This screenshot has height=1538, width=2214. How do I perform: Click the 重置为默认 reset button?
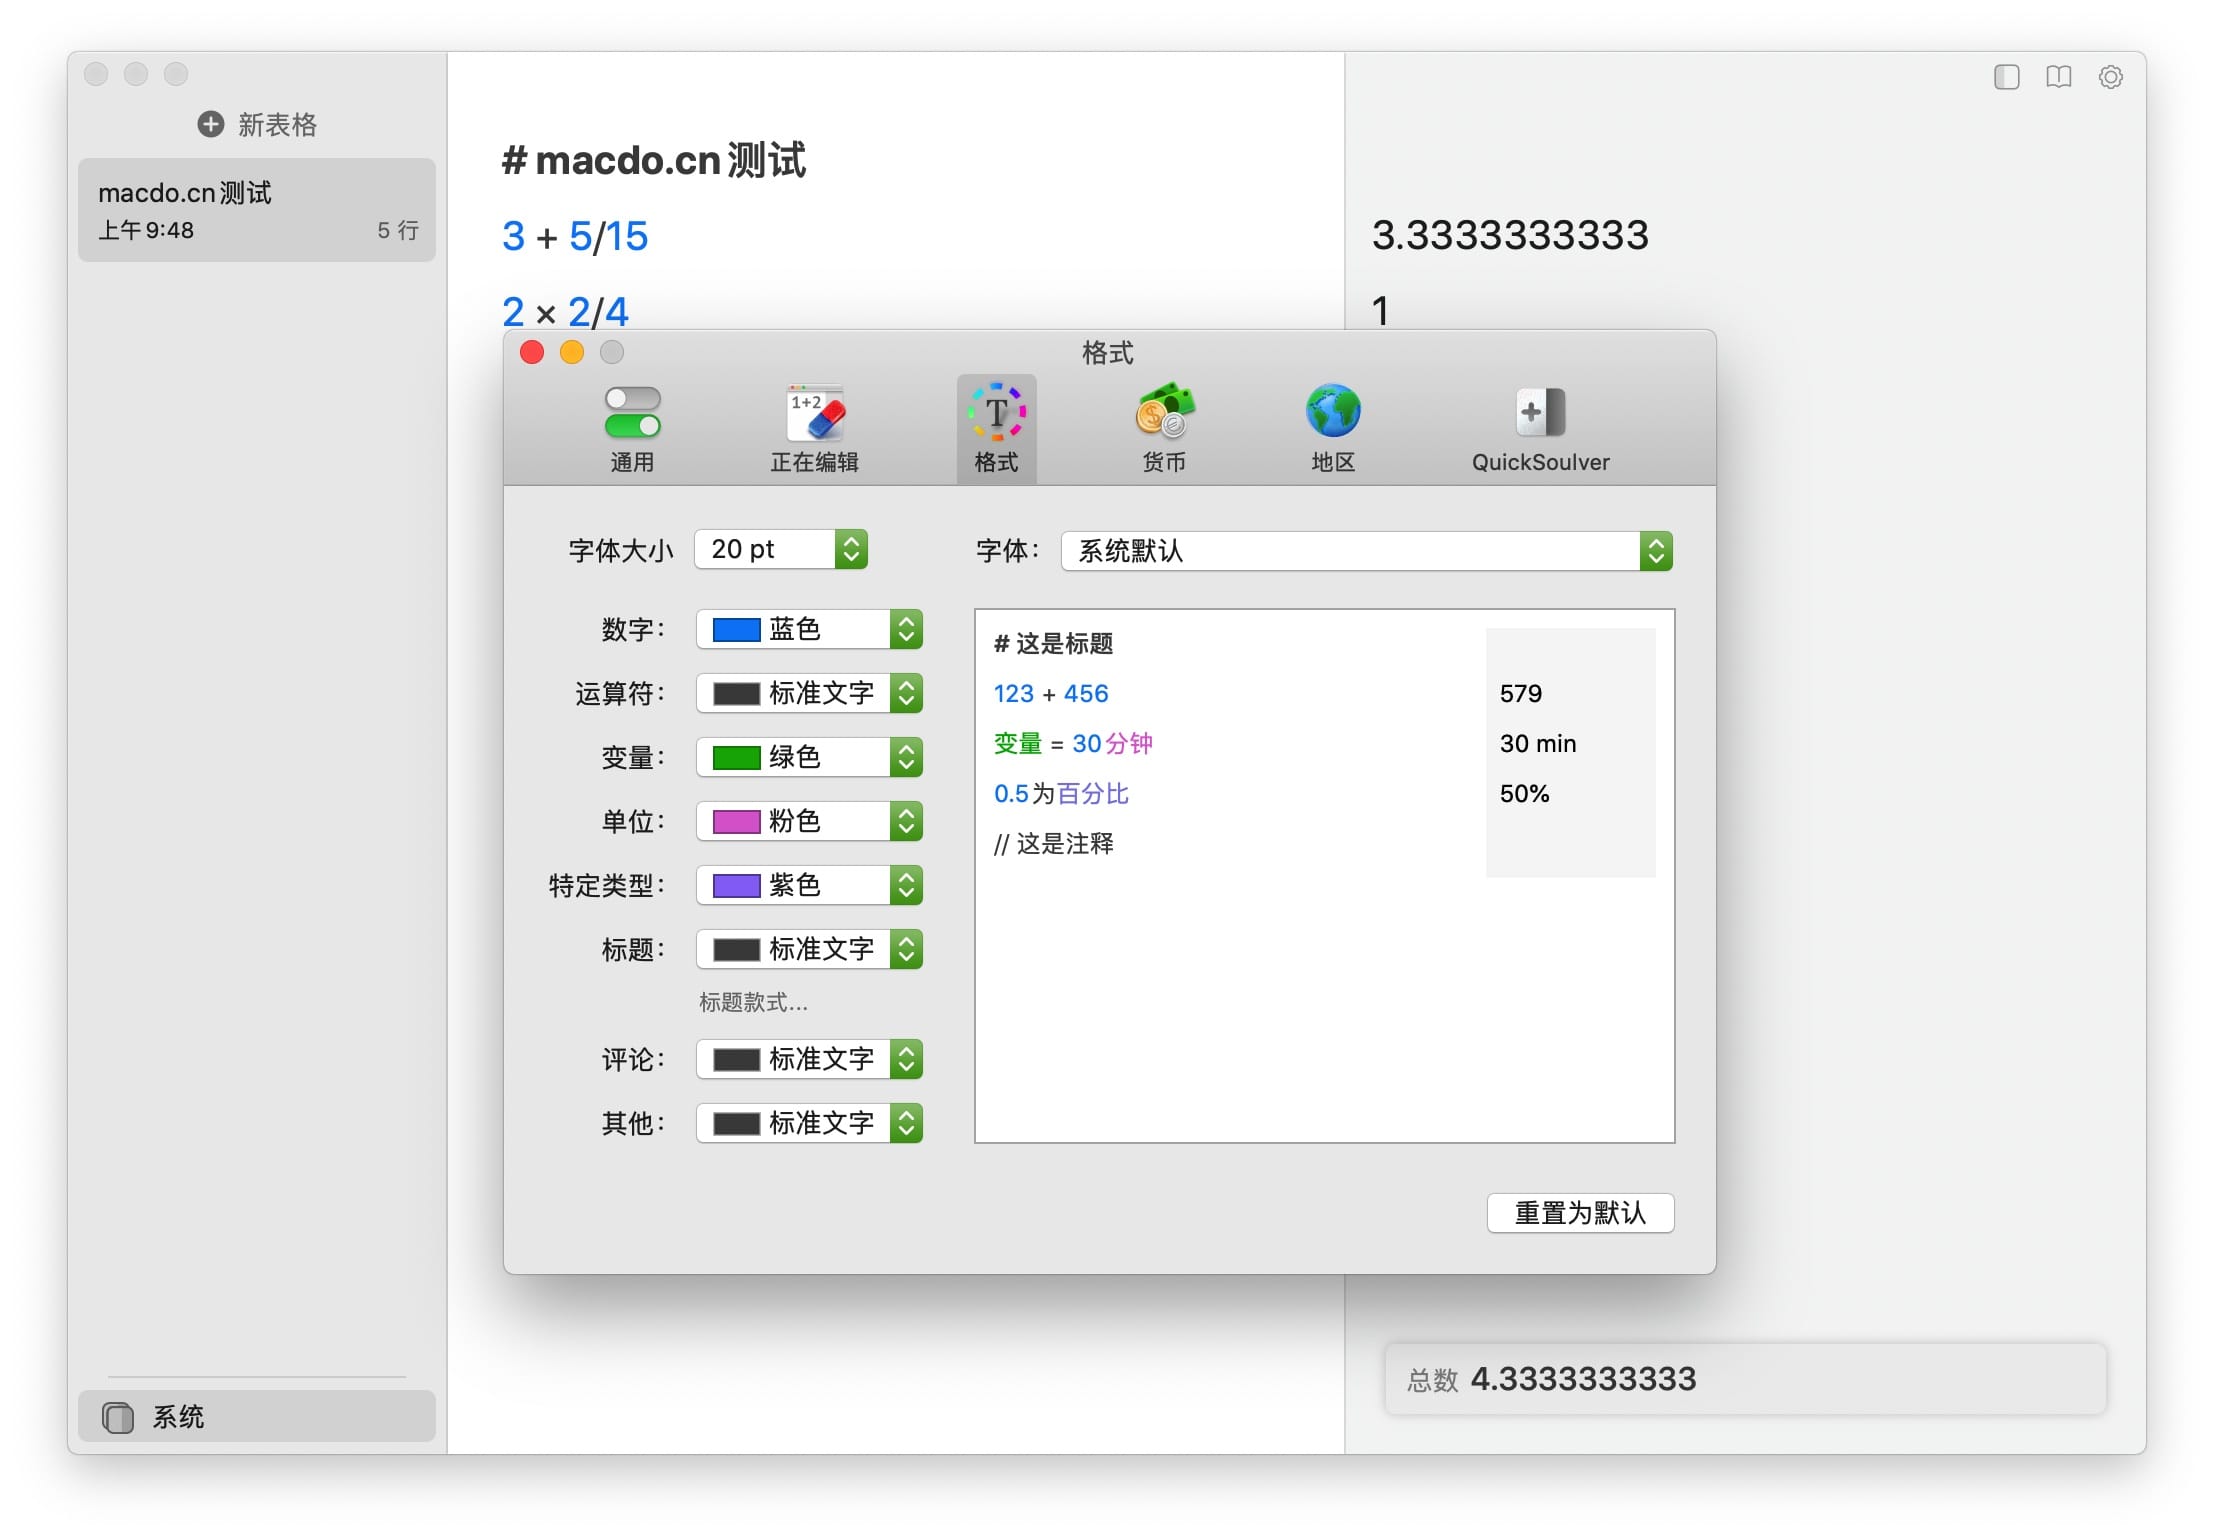[1579, 1213]
